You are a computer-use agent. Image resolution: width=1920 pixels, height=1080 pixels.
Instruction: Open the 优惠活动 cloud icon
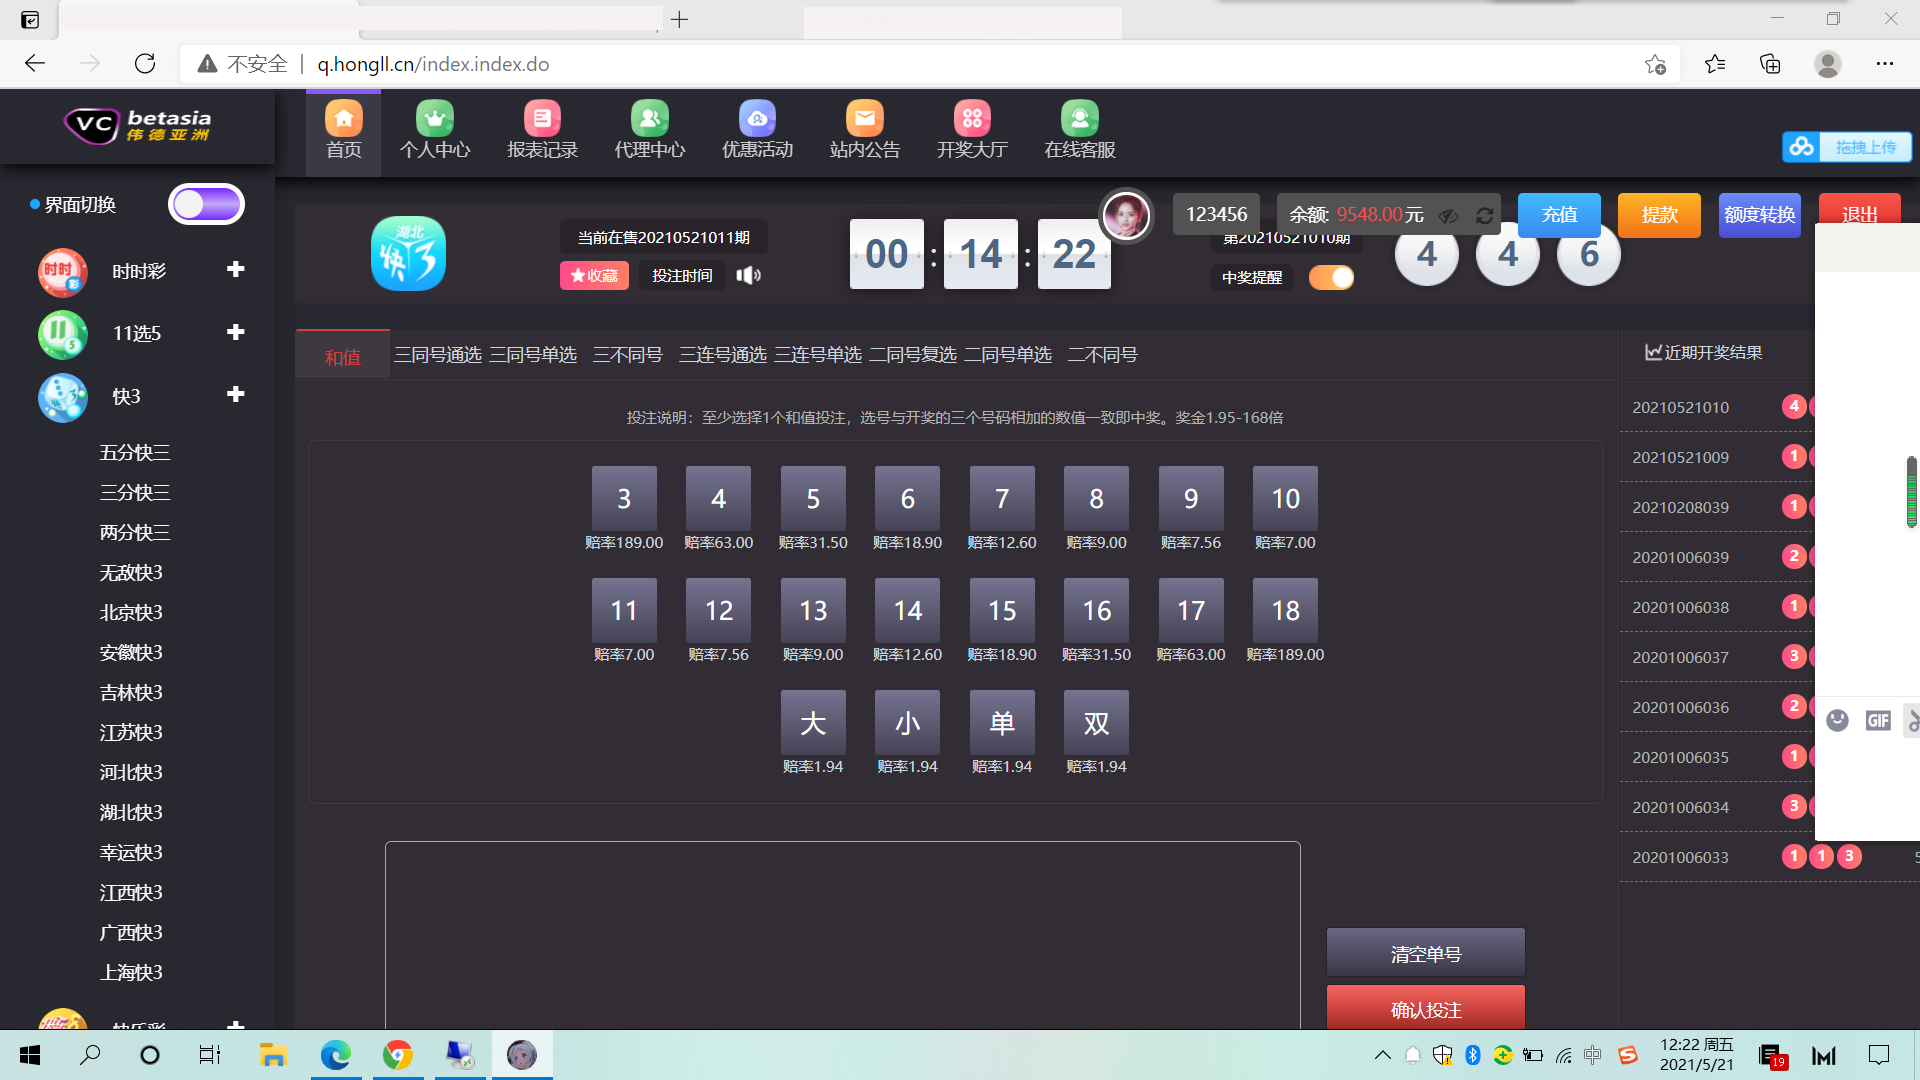pyautogui.click(x=757, y=119)
